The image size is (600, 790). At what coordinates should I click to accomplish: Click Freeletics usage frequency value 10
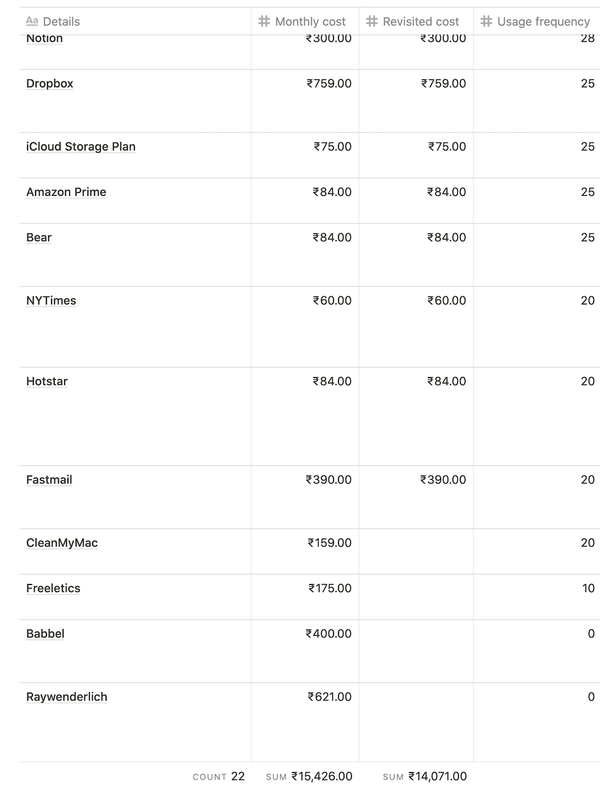pyautogui.click(x=588, y=588)
